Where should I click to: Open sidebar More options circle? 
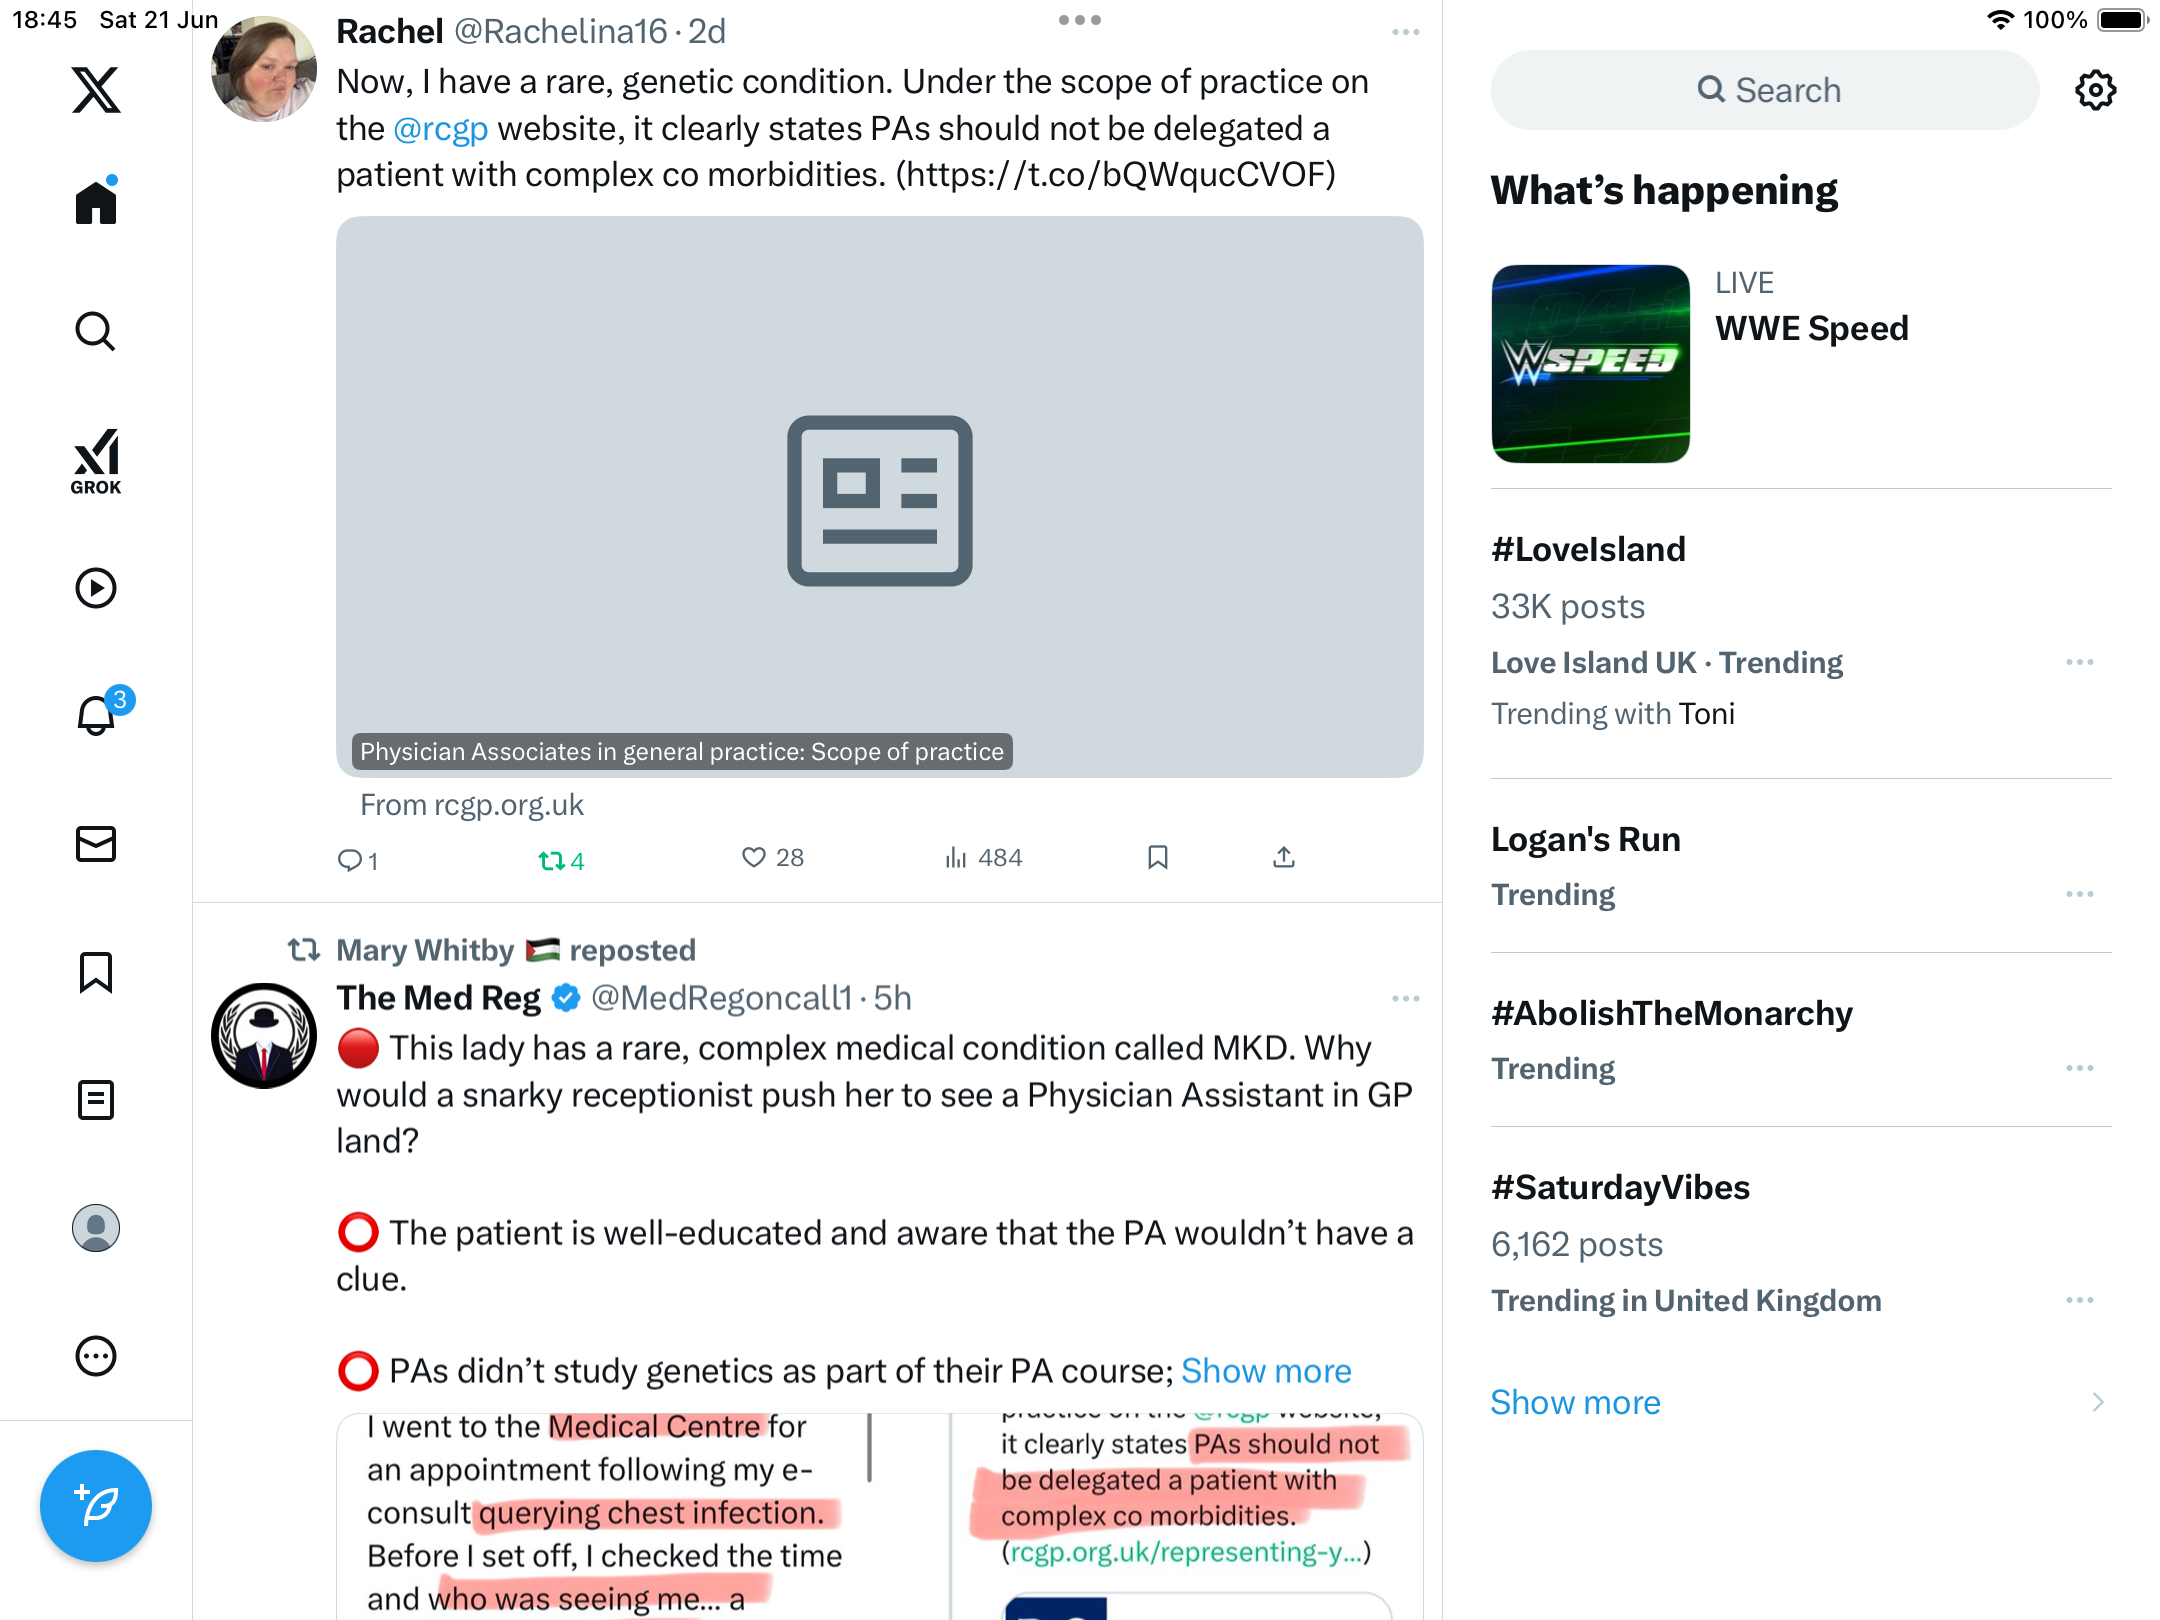point(96,1356)
